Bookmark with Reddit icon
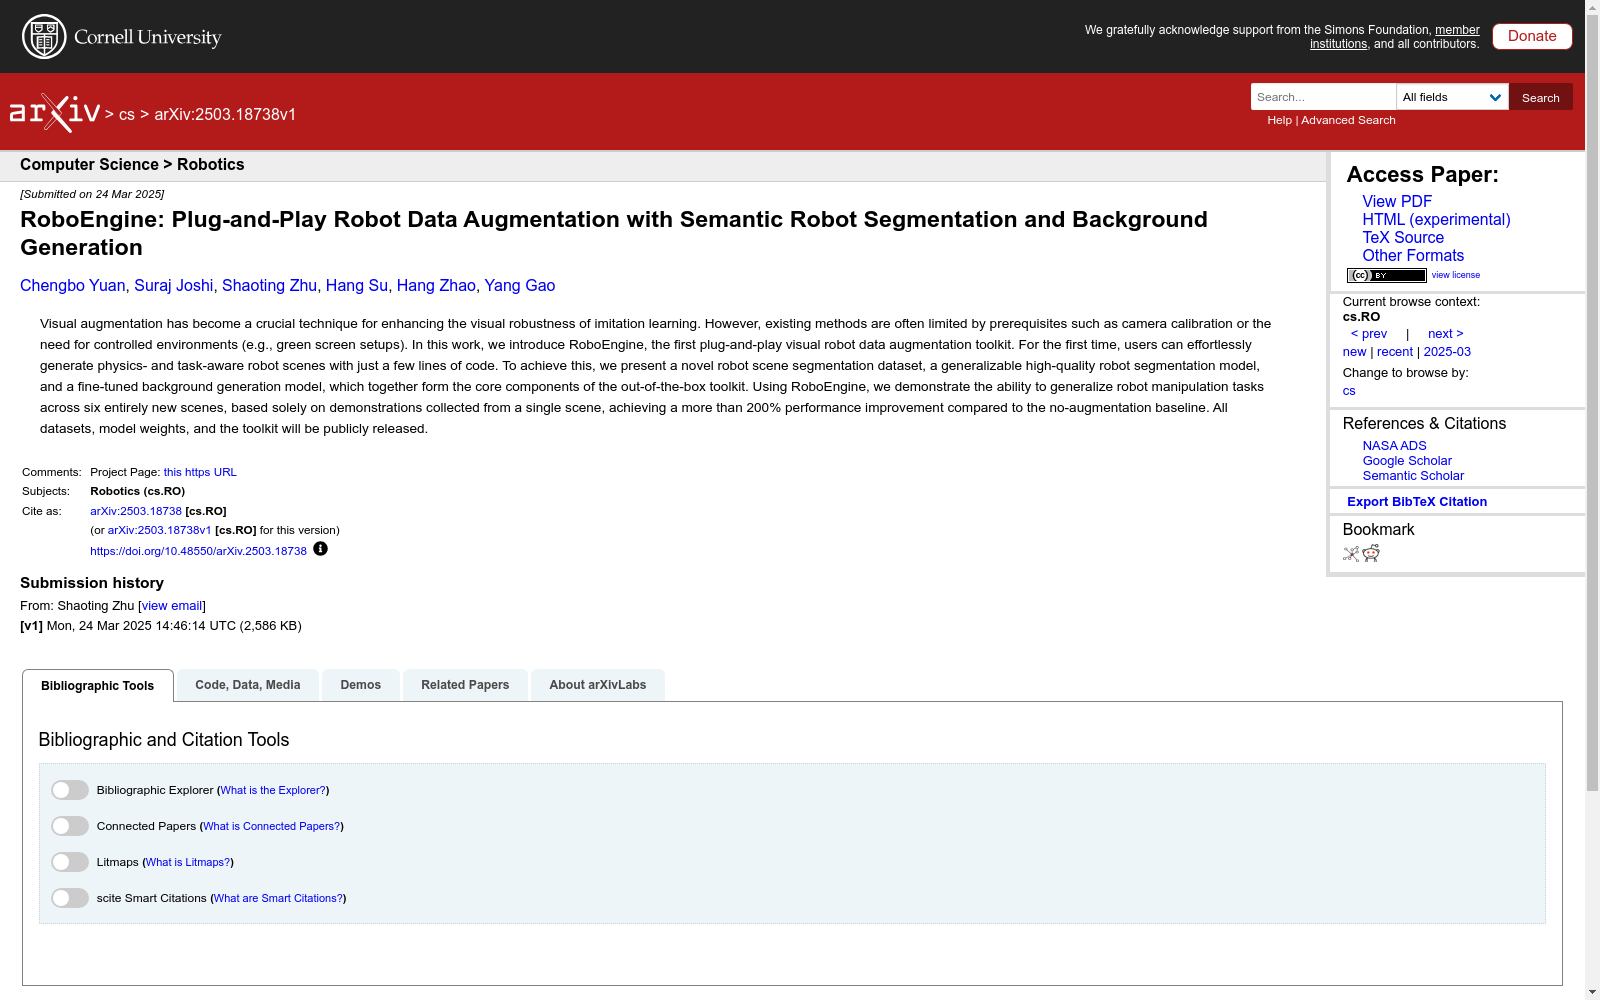The height and width of the screenshot is (1000, 1600). (x=1371, y=554)
